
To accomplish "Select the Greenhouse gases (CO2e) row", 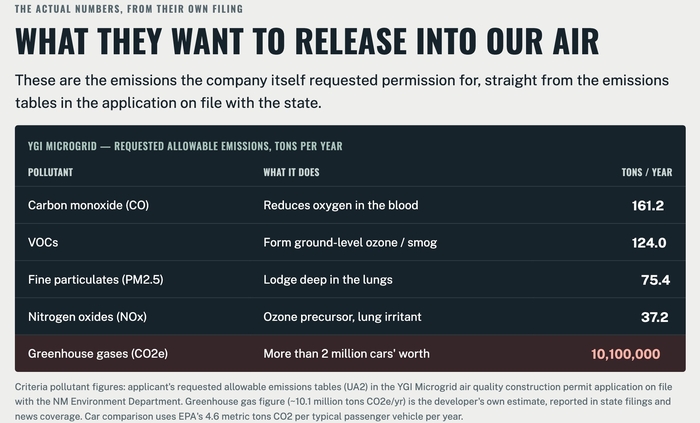I will pyautogui.click(x=350, y=353).
